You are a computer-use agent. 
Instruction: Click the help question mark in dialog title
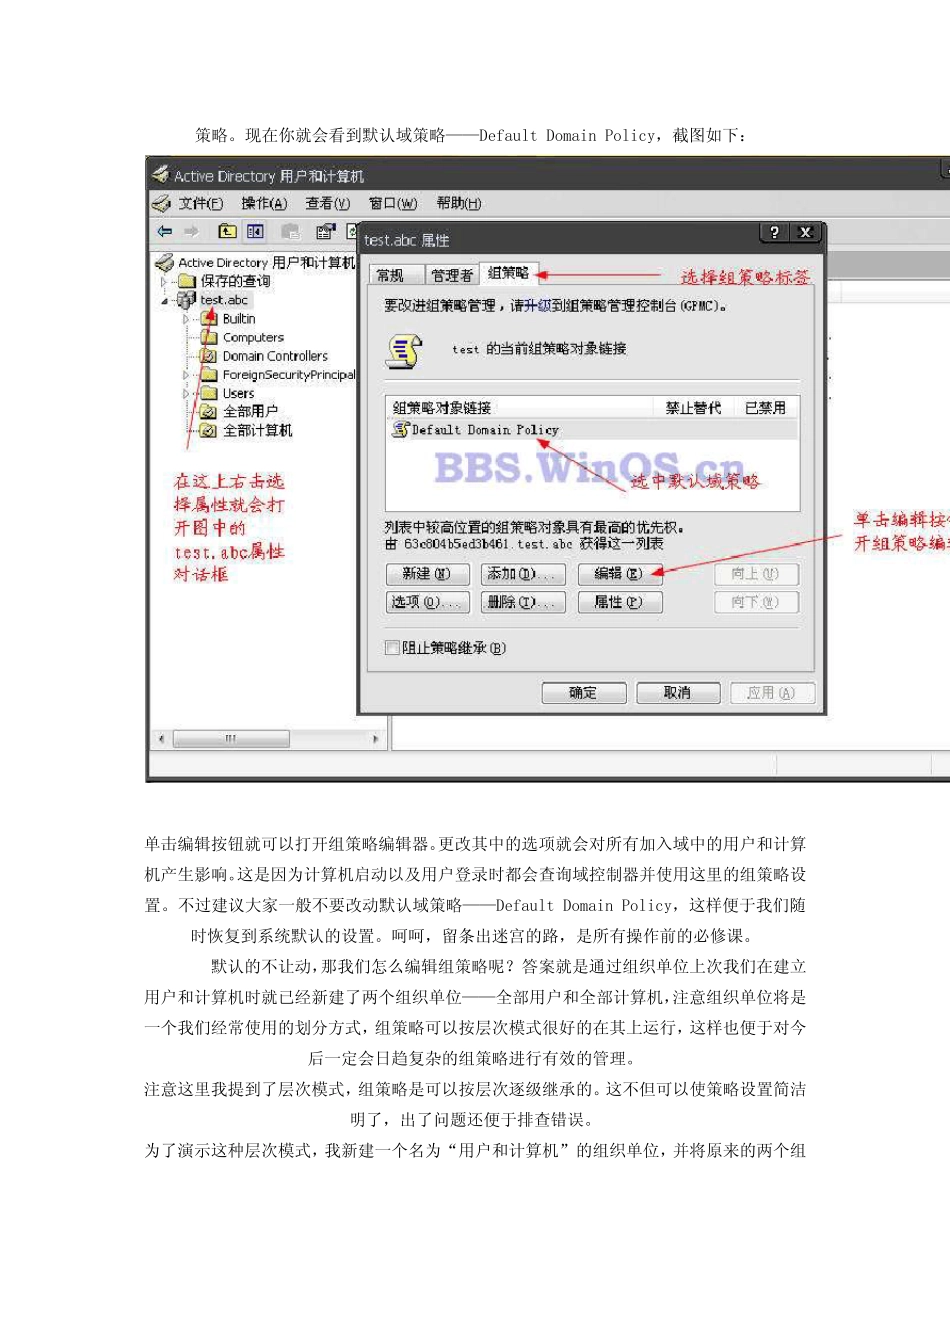pos(774,232)
